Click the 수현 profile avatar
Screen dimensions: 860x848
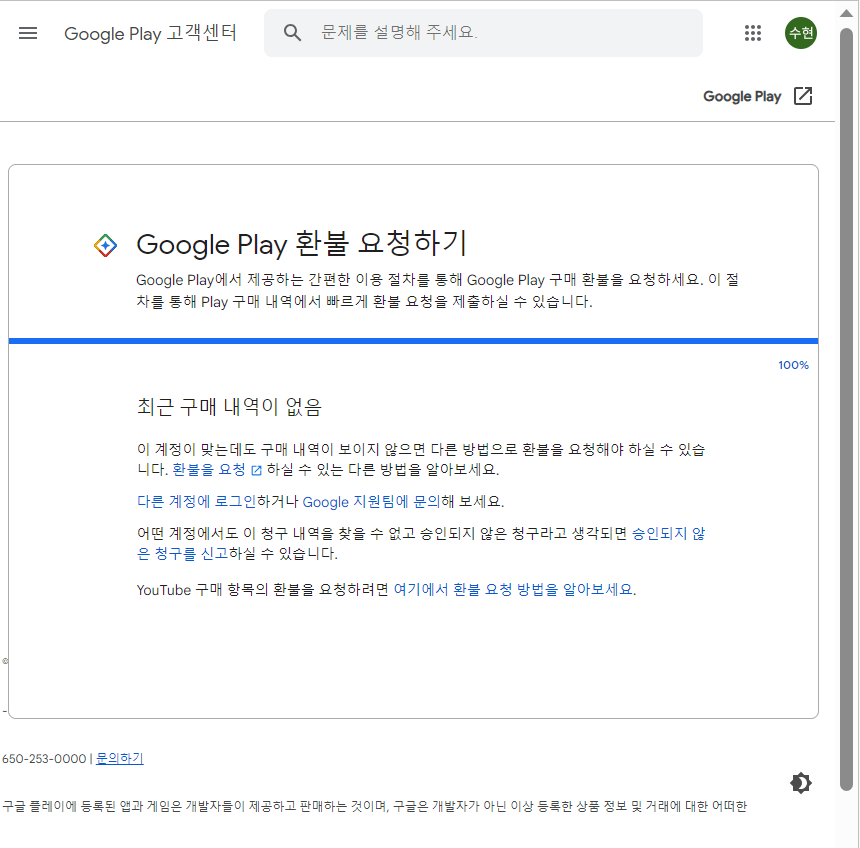(x=800, y=33)
